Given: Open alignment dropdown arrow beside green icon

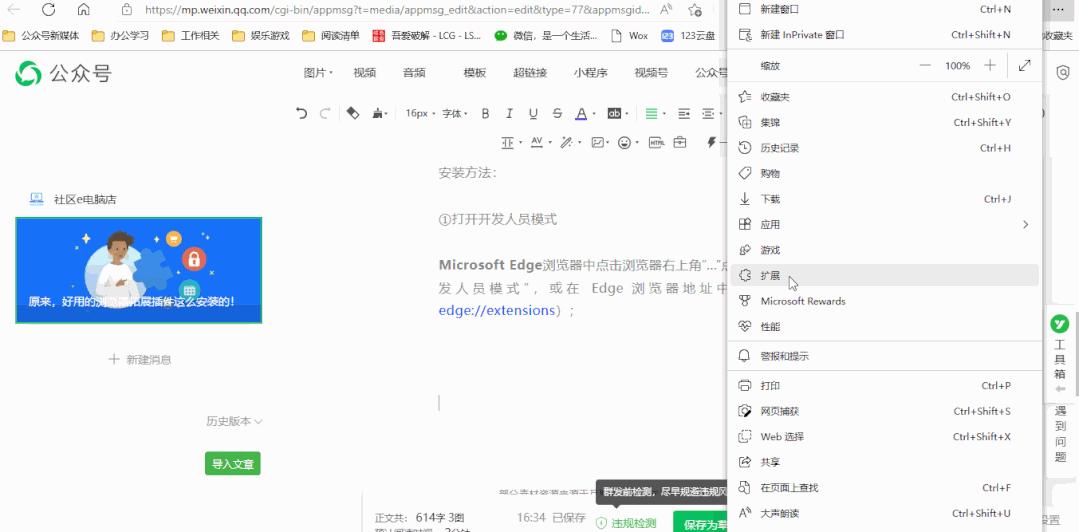Looking at the screenshot, I should (x=662, y=114).
